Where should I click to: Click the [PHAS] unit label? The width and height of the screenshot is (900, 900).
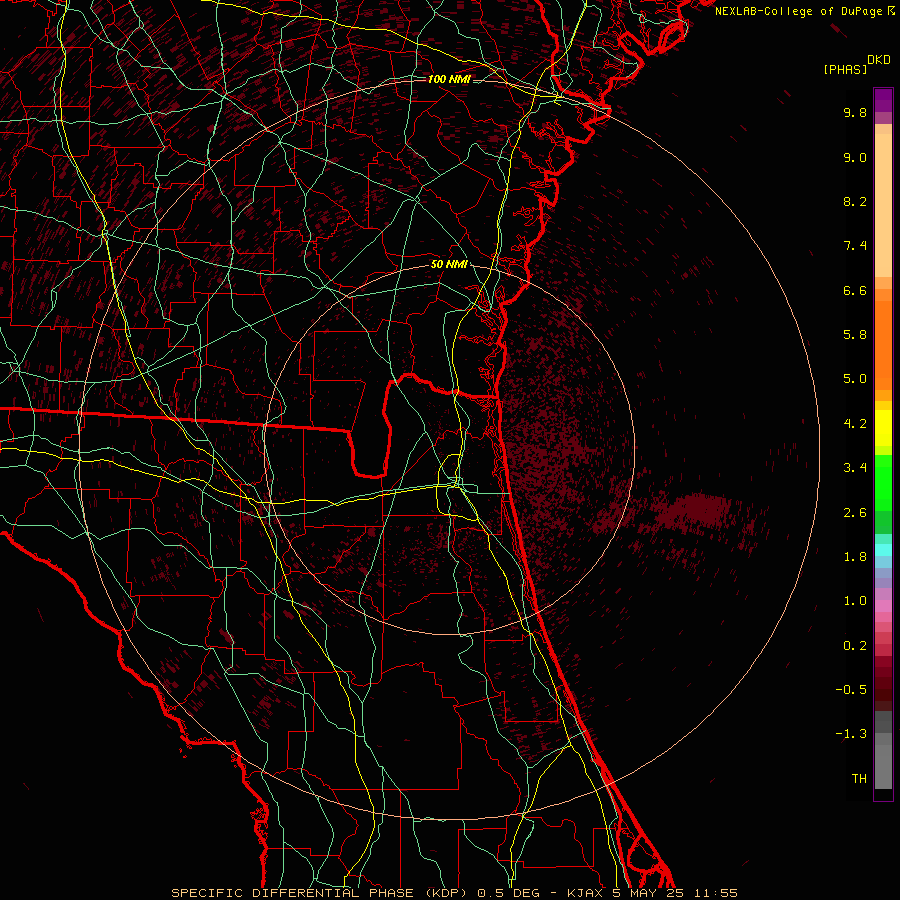click(x=845, y=70)
